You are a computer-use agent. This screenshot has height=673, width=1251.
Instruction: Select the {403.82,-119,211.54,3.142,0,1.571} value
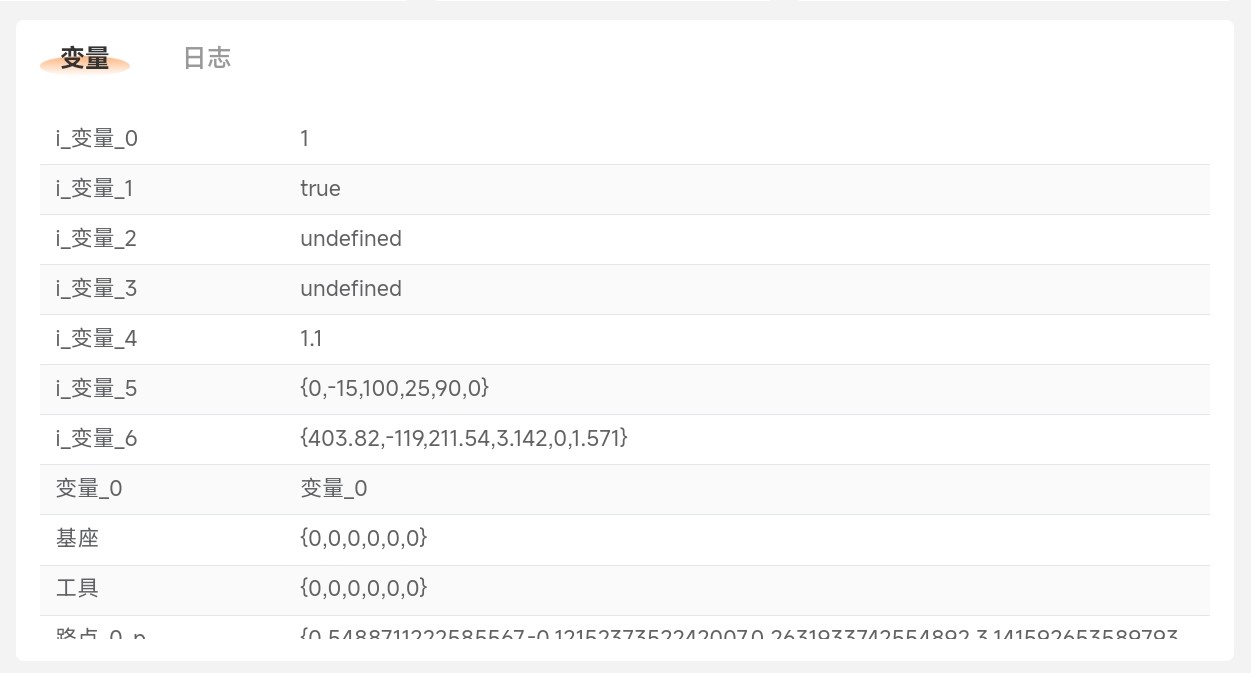point(464,438)
